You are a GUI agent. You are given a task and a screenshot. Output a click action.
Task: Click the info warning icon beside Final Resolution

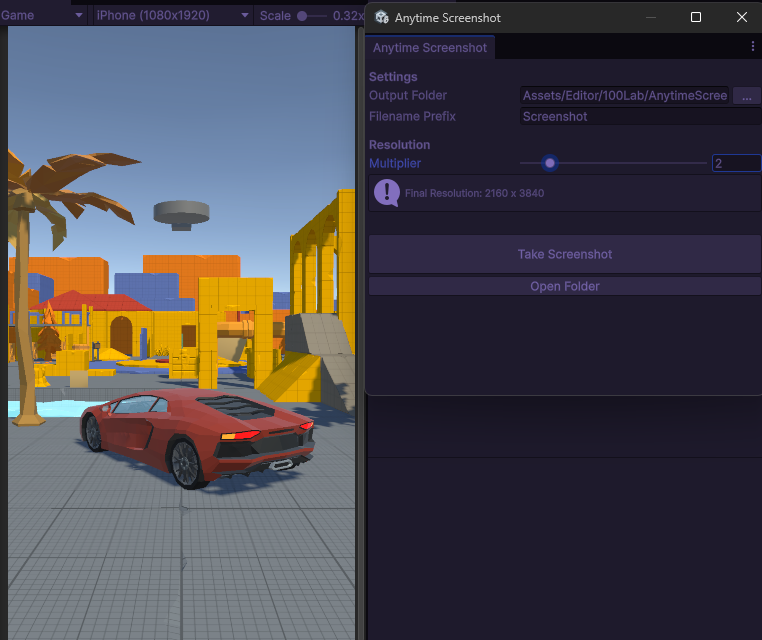[387, 193]
